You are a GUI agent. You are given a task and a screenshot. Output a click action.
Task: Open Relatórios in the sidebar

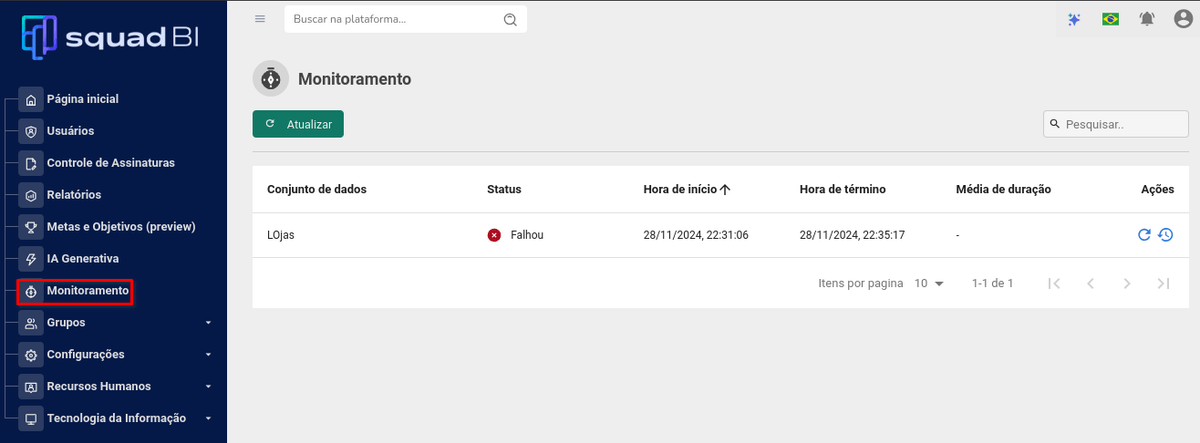74,195
